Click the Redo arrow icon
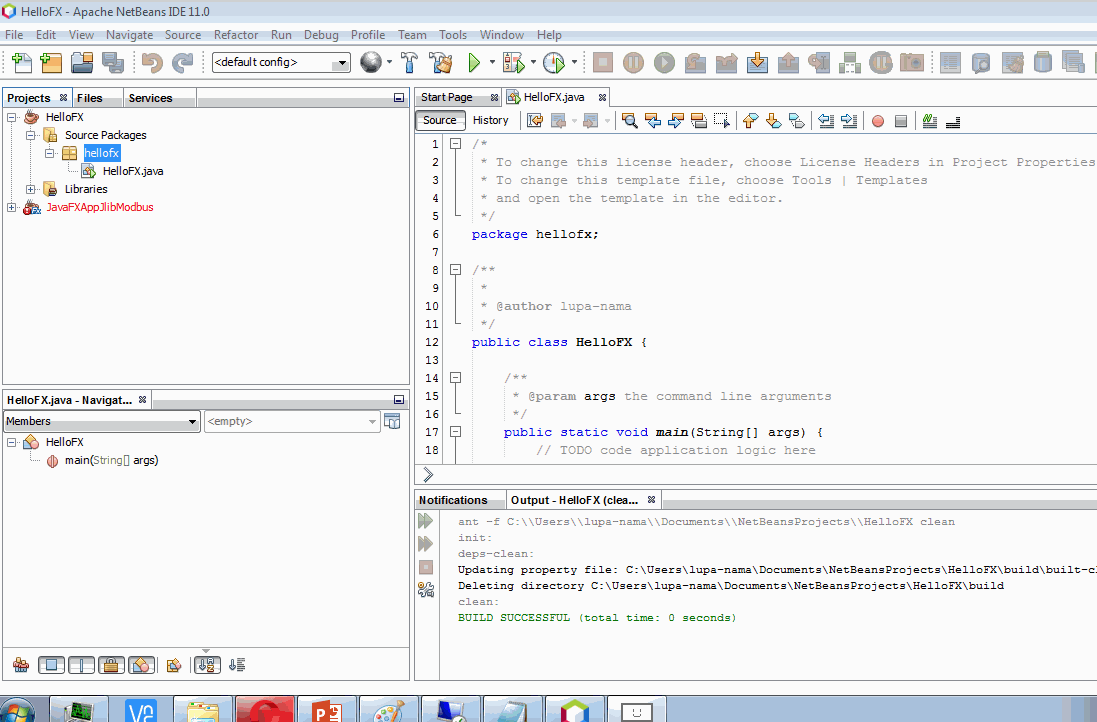The image size is (1097, 722). 183,63
